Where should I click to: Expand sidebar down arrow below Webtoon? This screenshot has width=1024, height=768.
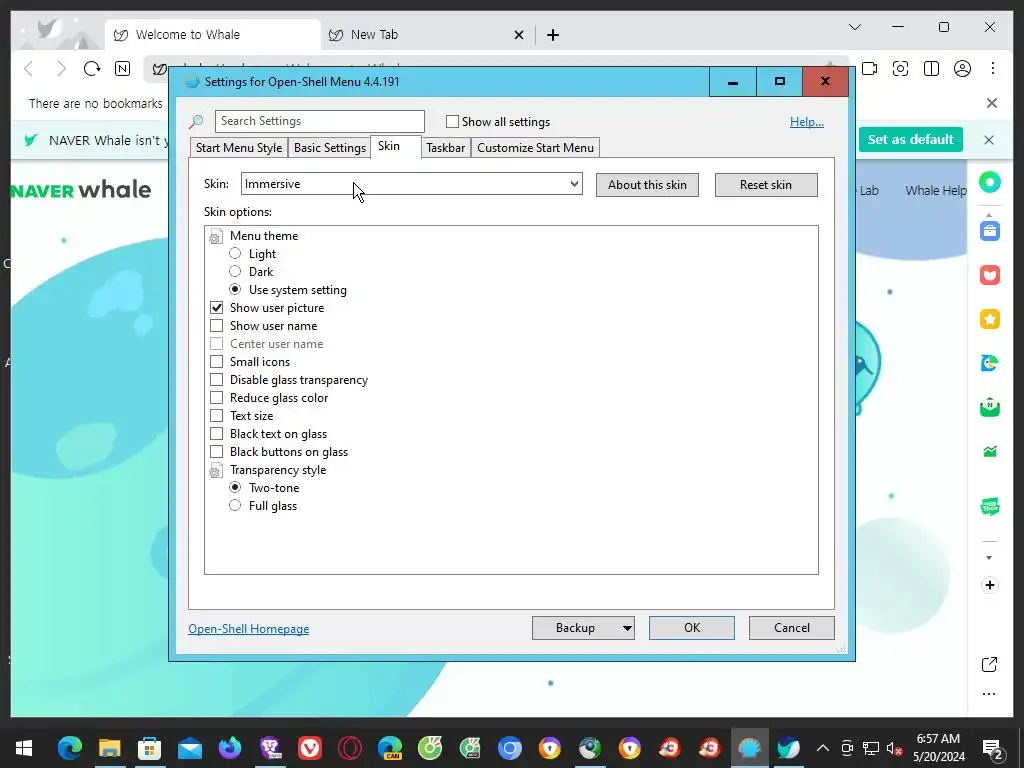989,558
